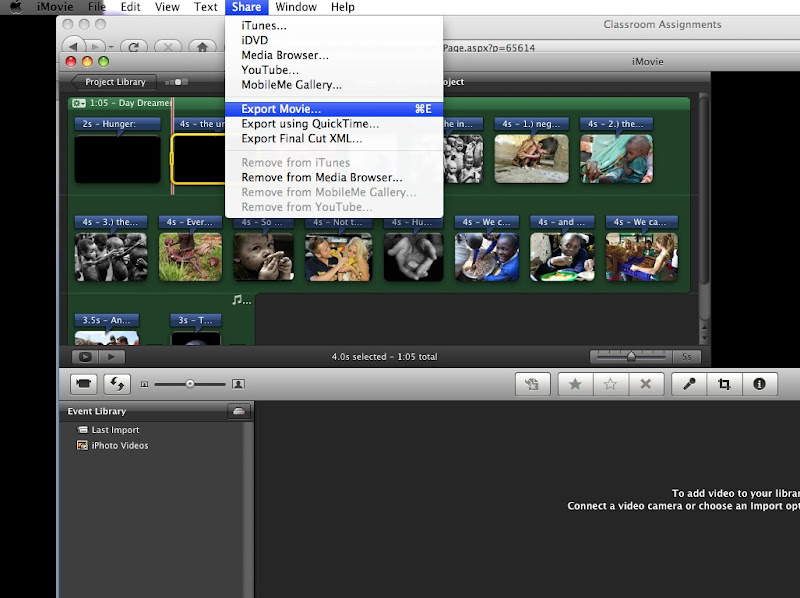The height and width of the screenshot is (598, 800).
Task: Share to YouTube from the menu
Action: (x=334, y=70)
